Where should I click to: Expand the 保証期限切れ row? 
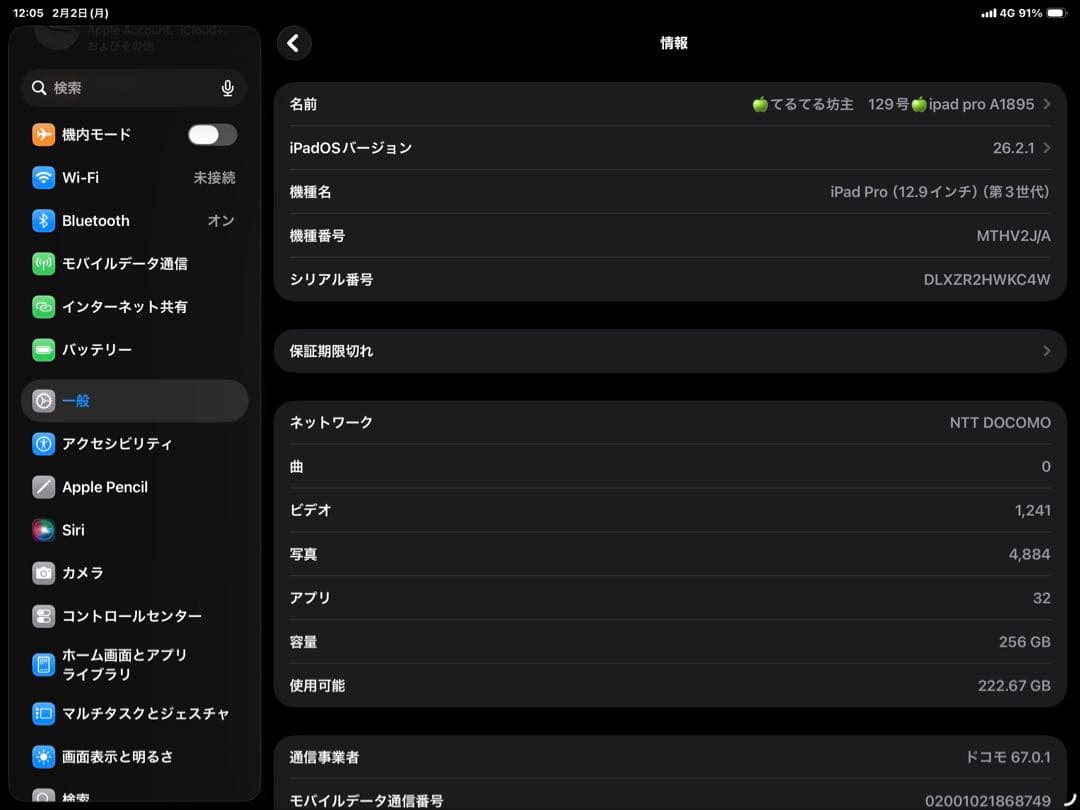[x=1046, y=351]
